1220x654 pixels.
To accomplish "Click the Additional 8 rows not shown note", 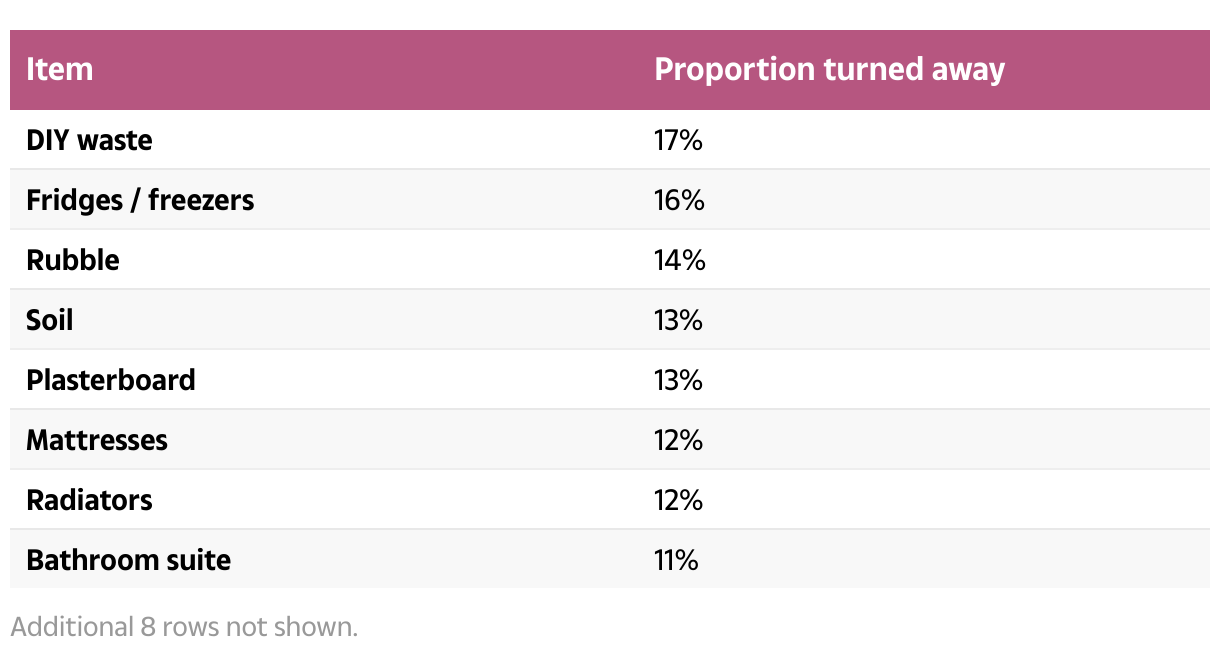I will (184, 627).
